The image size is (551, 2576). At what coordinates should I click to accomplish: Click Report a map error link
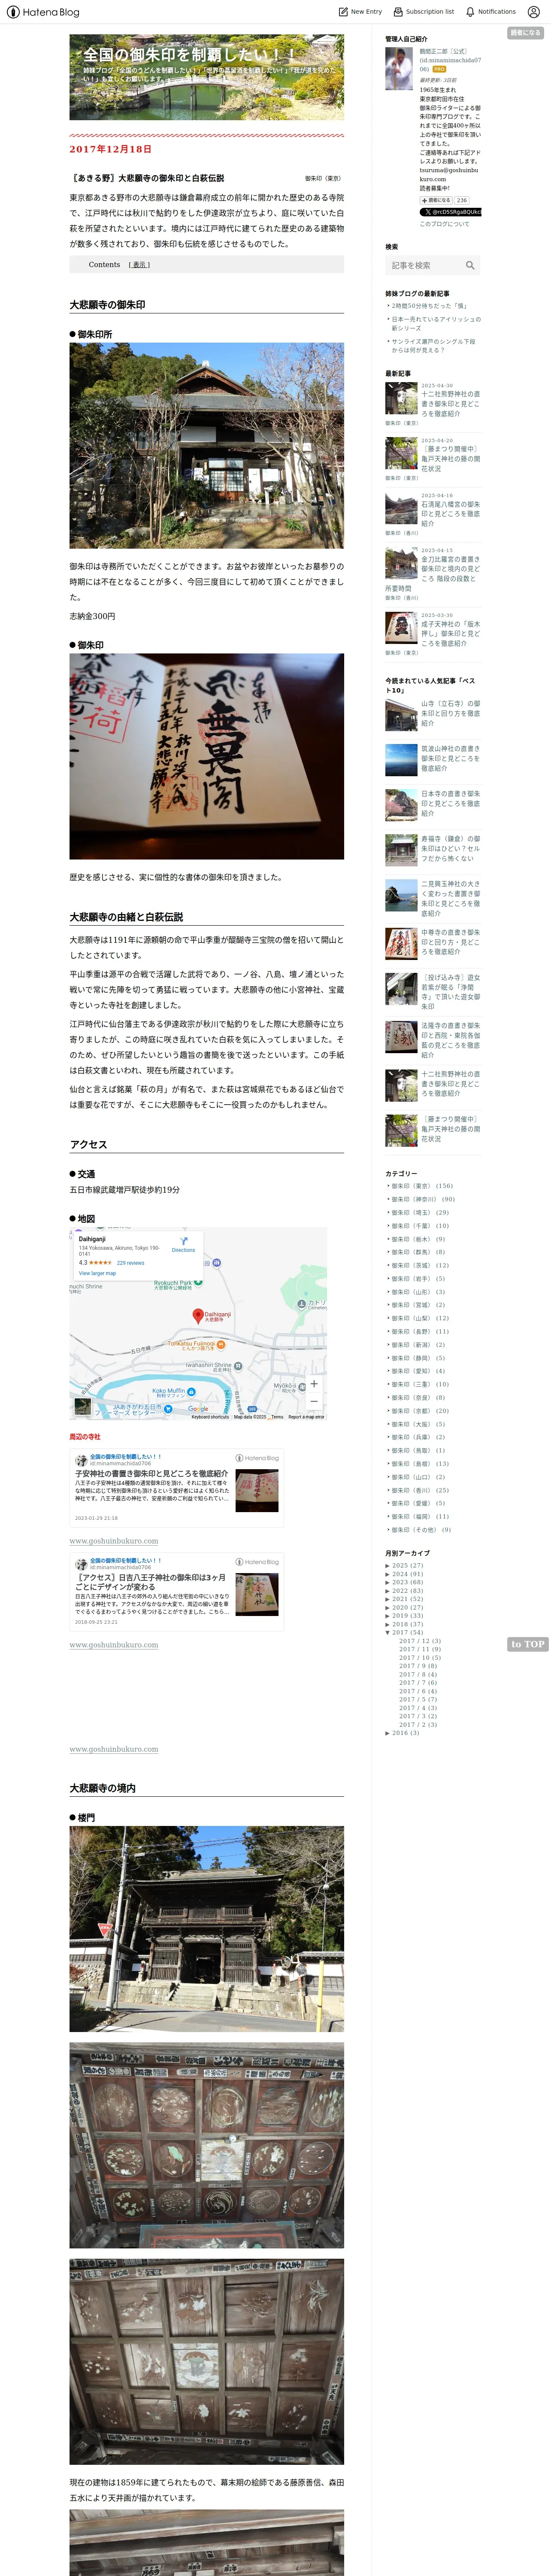[x=306, y=1416]
